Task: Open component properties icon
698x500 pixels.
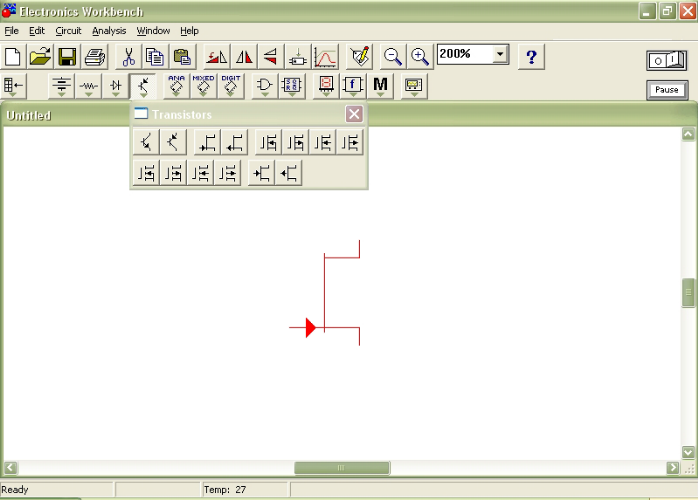Action: click(359, 57)
